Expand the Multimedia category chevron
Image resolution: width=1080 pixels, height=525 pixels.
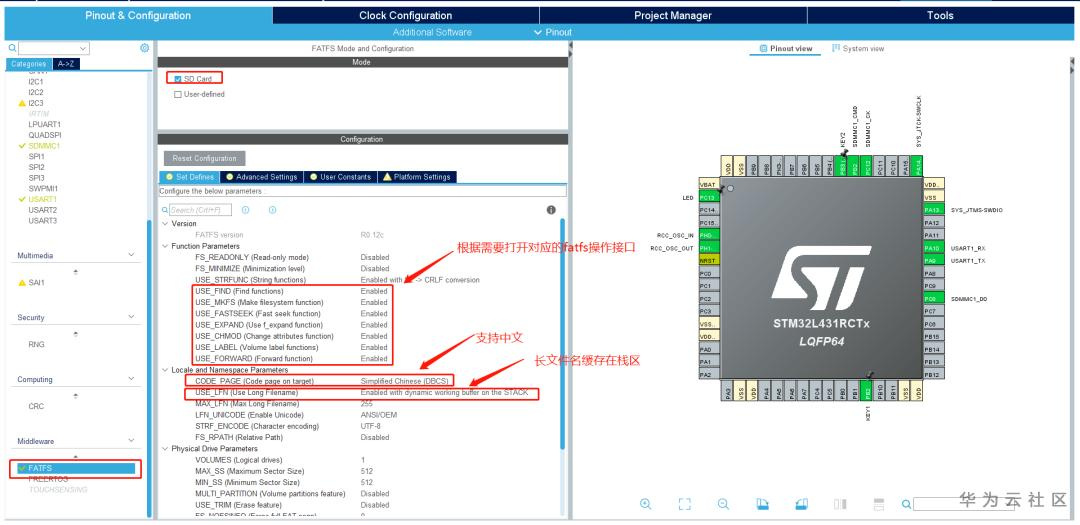(132, 255)
